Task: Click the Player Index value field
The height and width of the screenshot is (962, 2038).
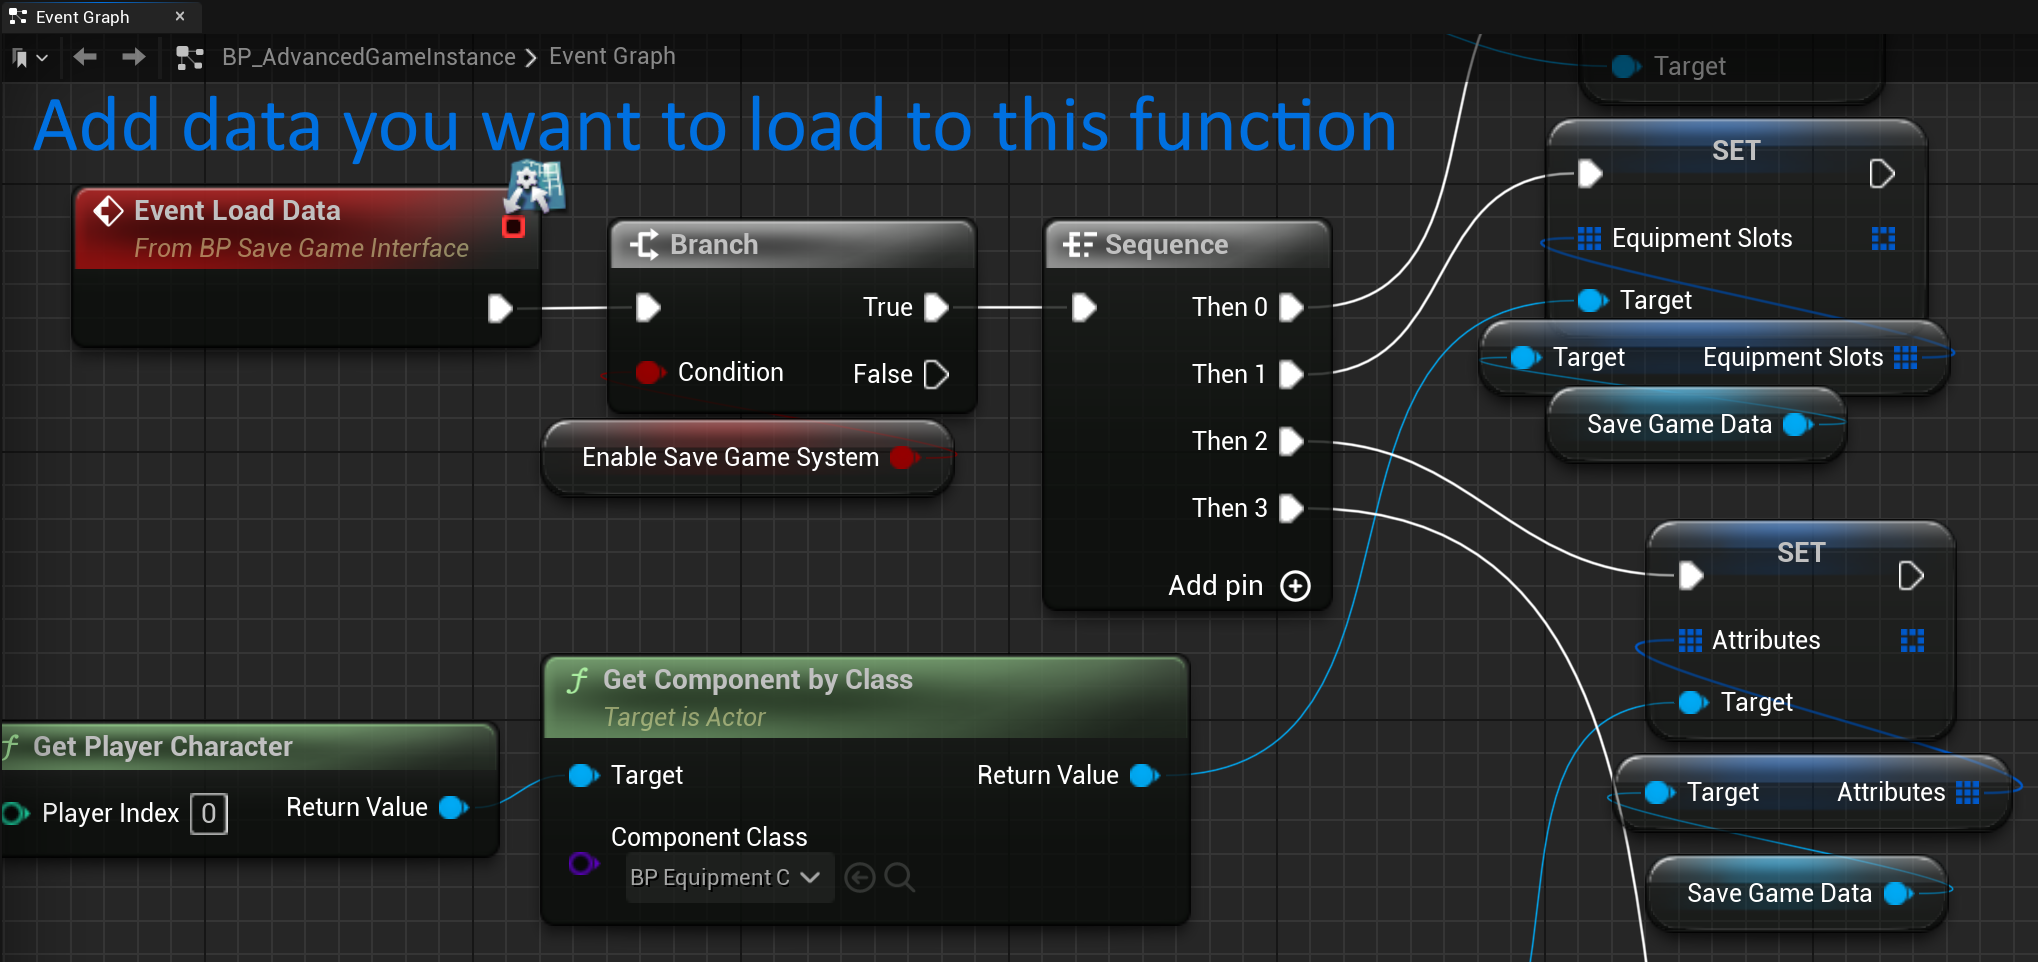Action: 208,814
